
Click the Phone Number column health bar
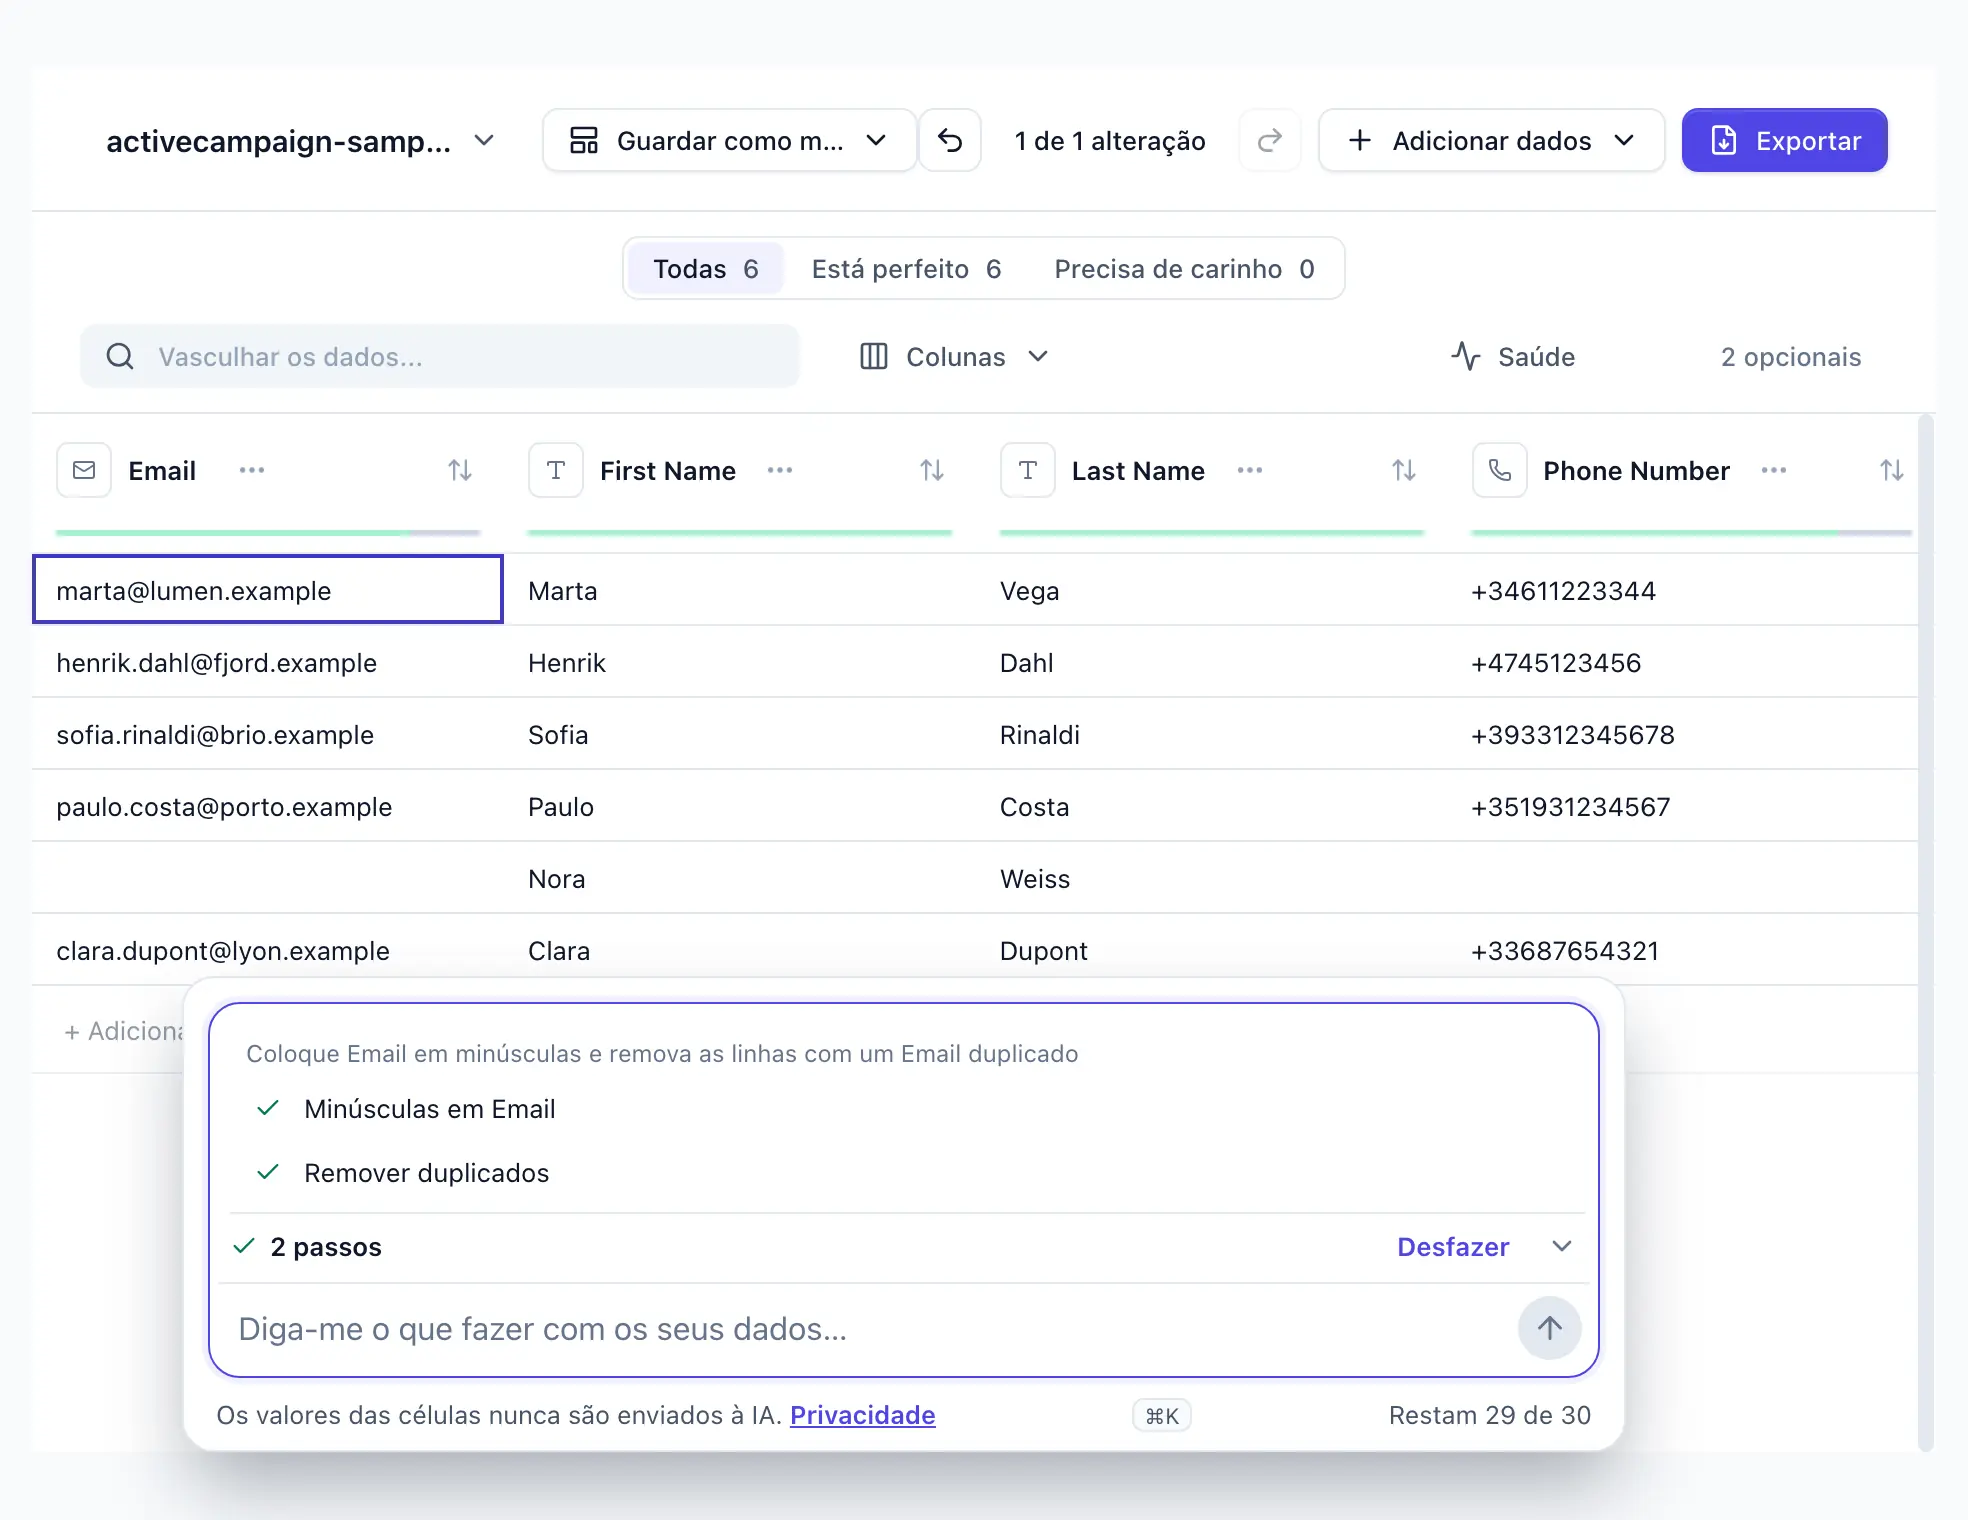1692,532
